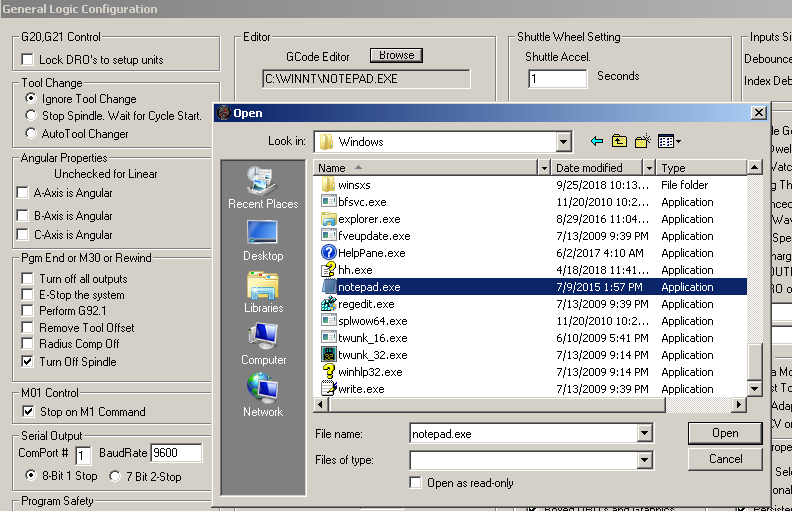Open Date modified column filter arrow
The image size is (792, 511).
[649, 168]
